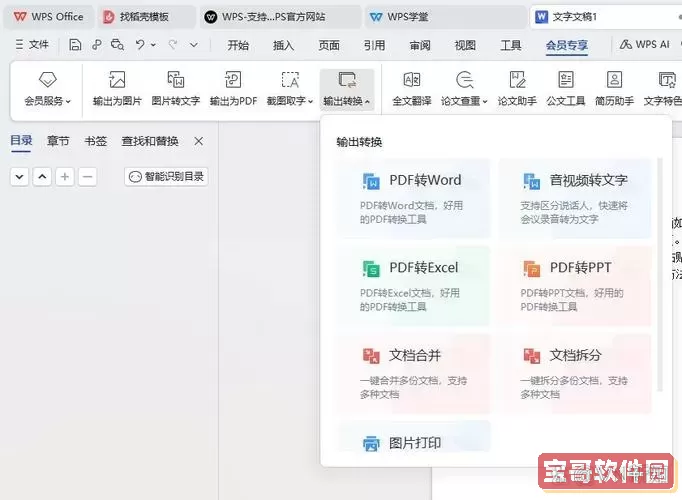
Task: Switch to the 目录 panel tab
Action: (x=21, y=141)
